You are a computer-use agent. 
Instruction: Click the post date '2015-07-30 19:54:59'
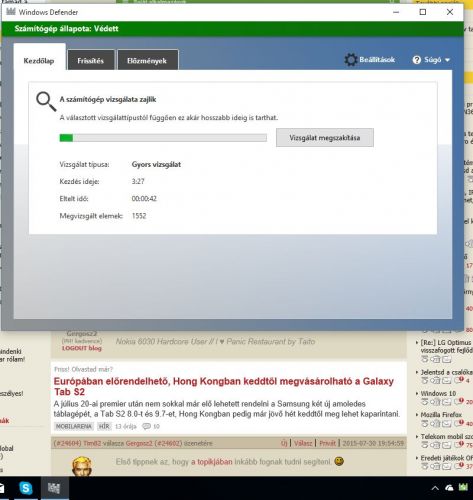(x=373, y=443)
